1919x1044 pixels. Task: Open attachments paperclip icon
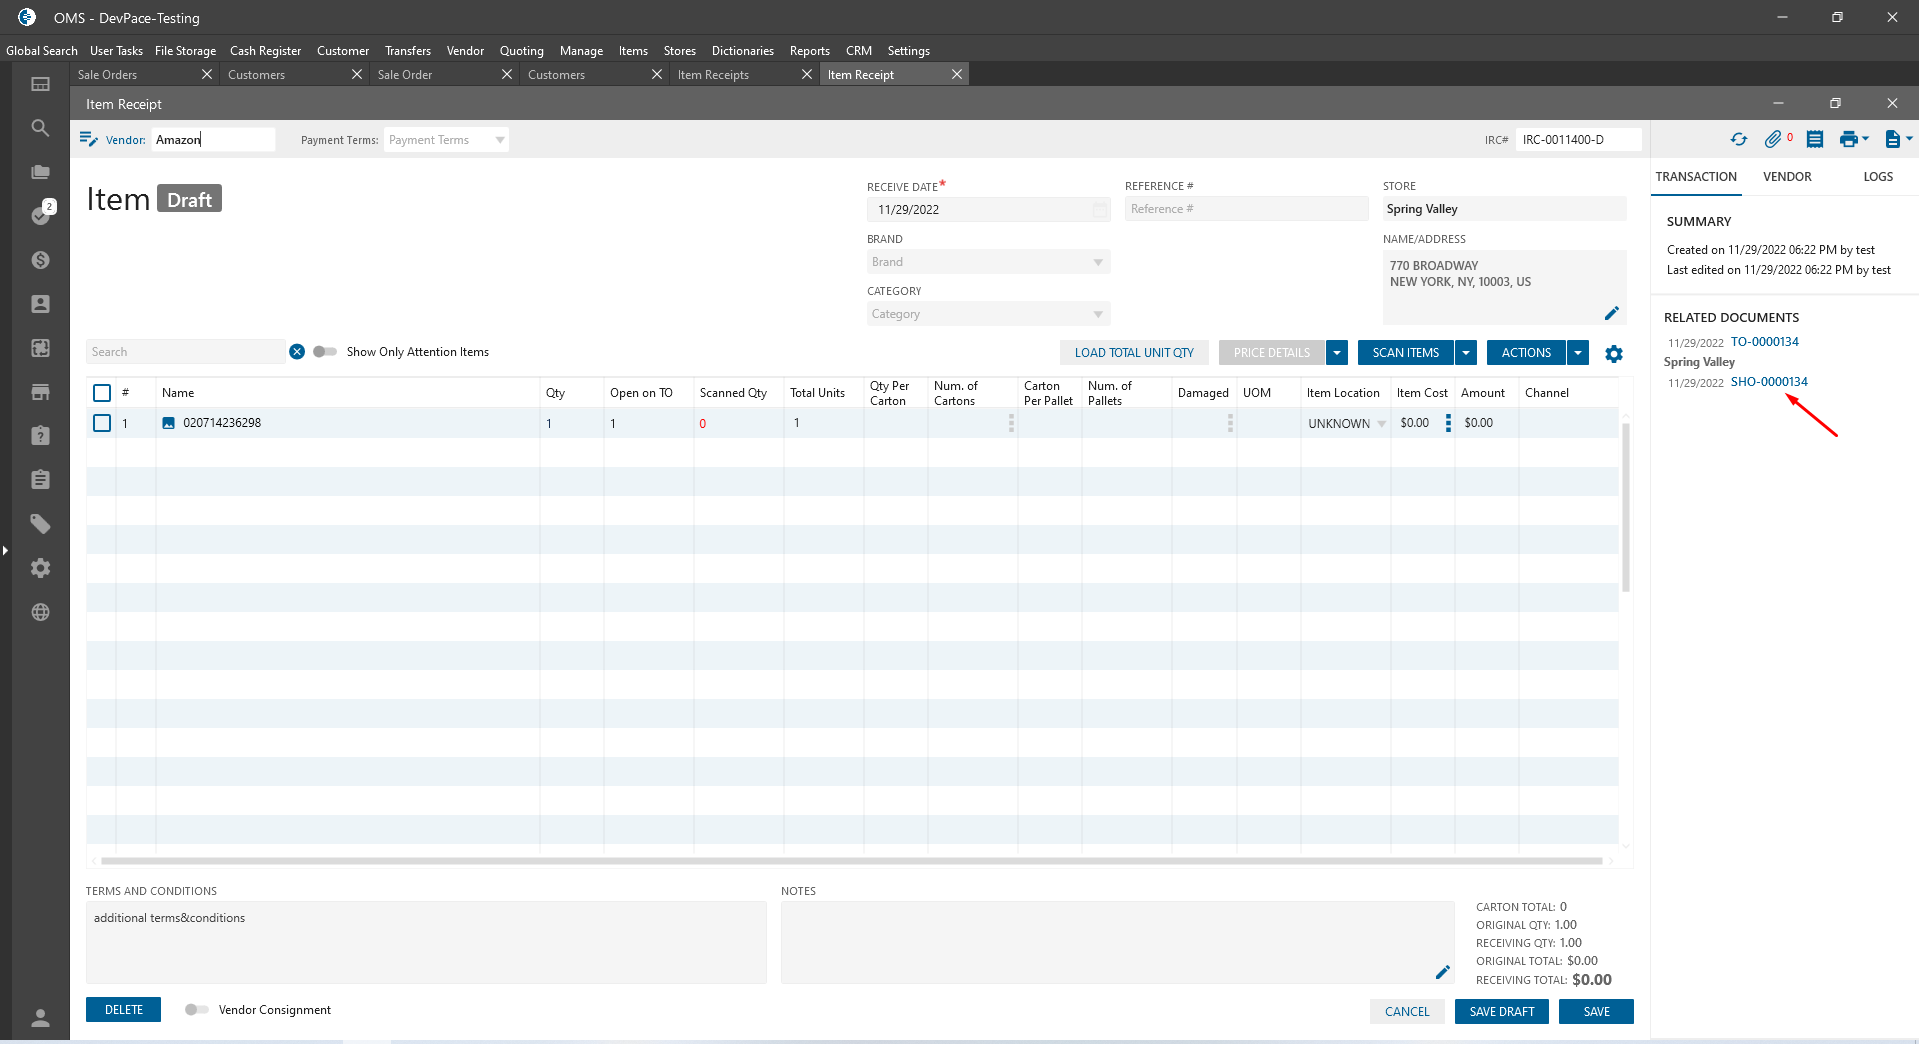click(1773, 140)
